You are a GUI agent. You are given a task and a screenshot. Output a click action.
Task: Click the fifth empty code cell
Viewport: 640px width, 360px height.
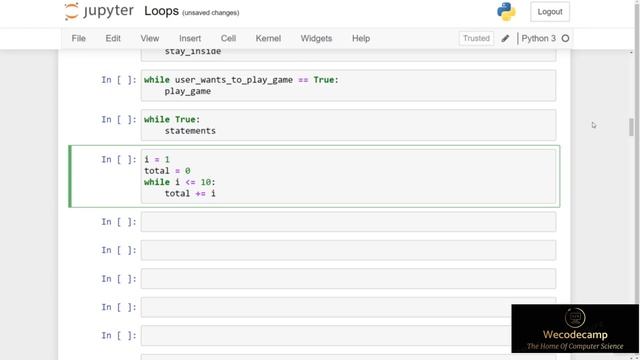click(348, 336)
